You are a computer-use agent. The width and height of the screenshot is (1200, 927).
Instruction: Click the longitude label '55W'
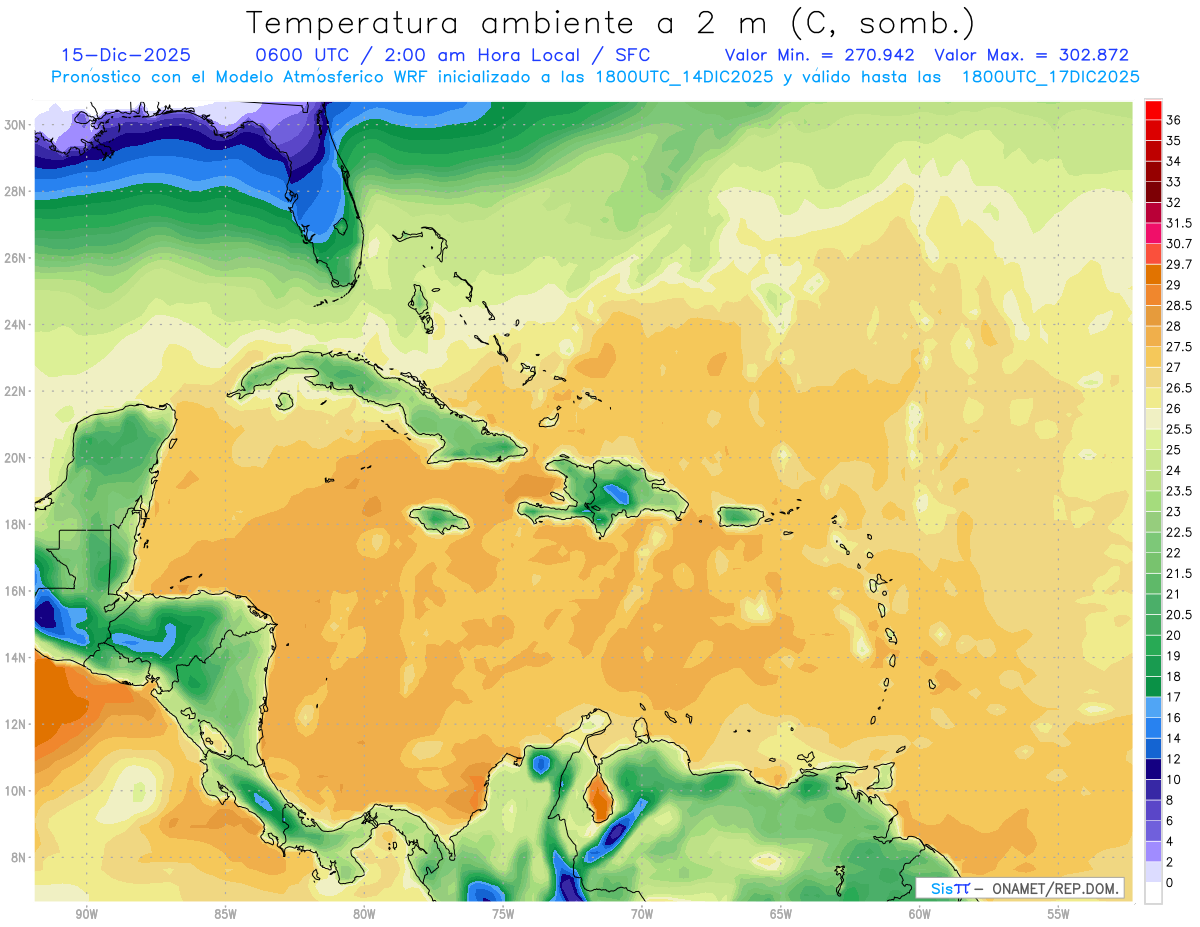coord(1059,915)
